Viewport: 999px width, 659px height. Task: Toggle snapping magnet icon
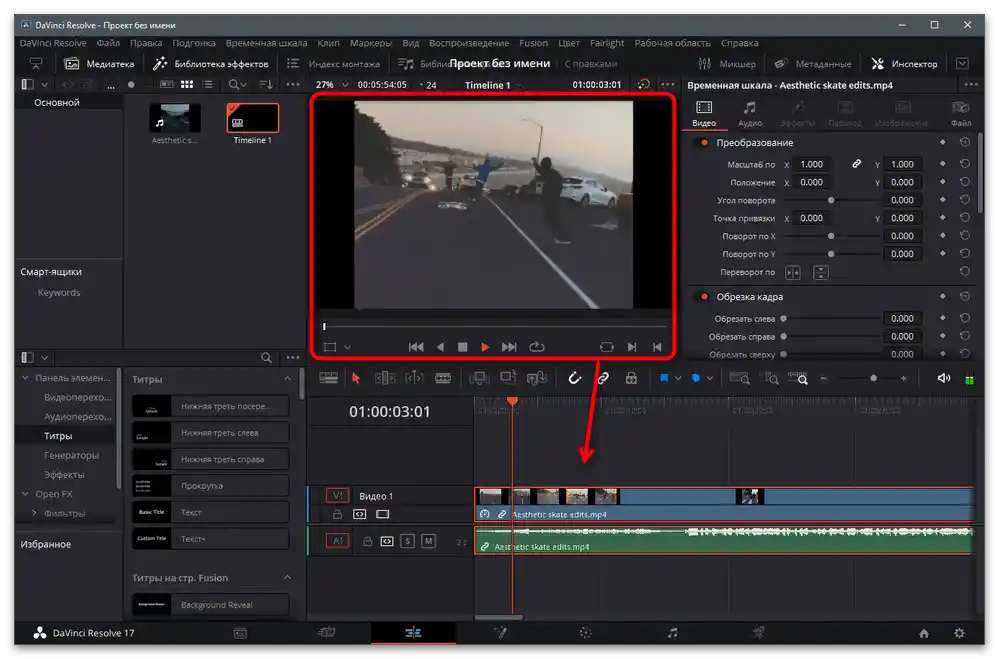click(x=575, y=378)
